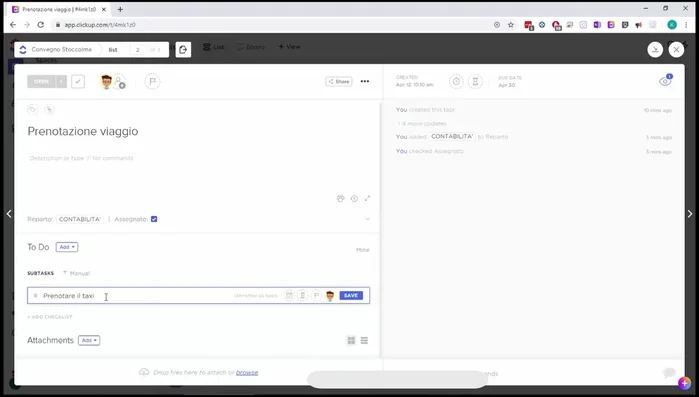Click the comment send bubble icon

(669, 373)
